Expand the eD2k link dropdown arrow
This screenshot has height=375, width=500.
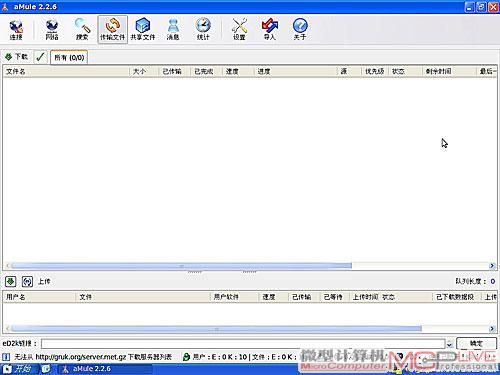coord(449,344)
